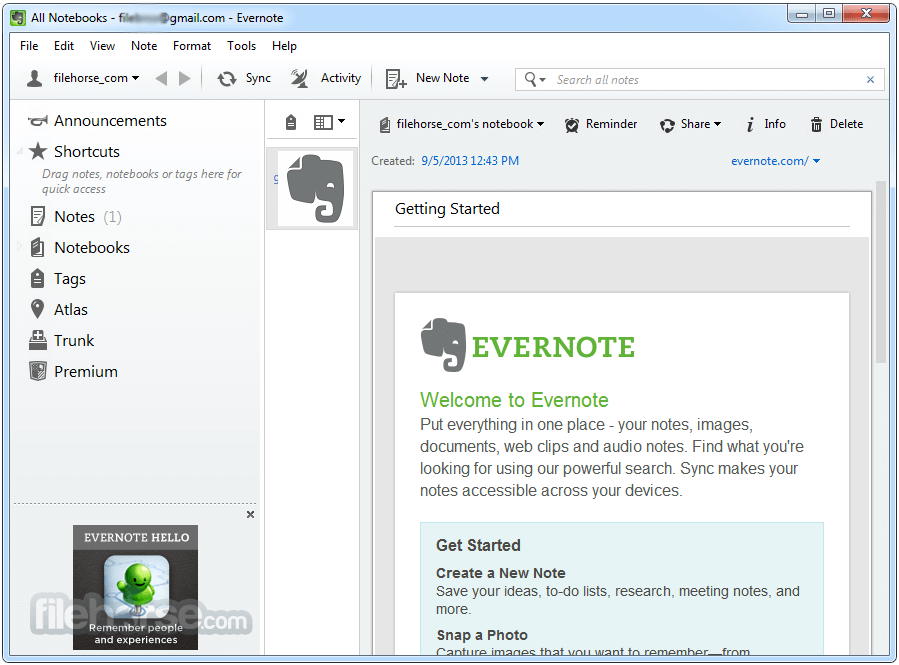This screenshot has width=899, height=665.
Task: Click the Delete button label
Action: coord(846,124)
